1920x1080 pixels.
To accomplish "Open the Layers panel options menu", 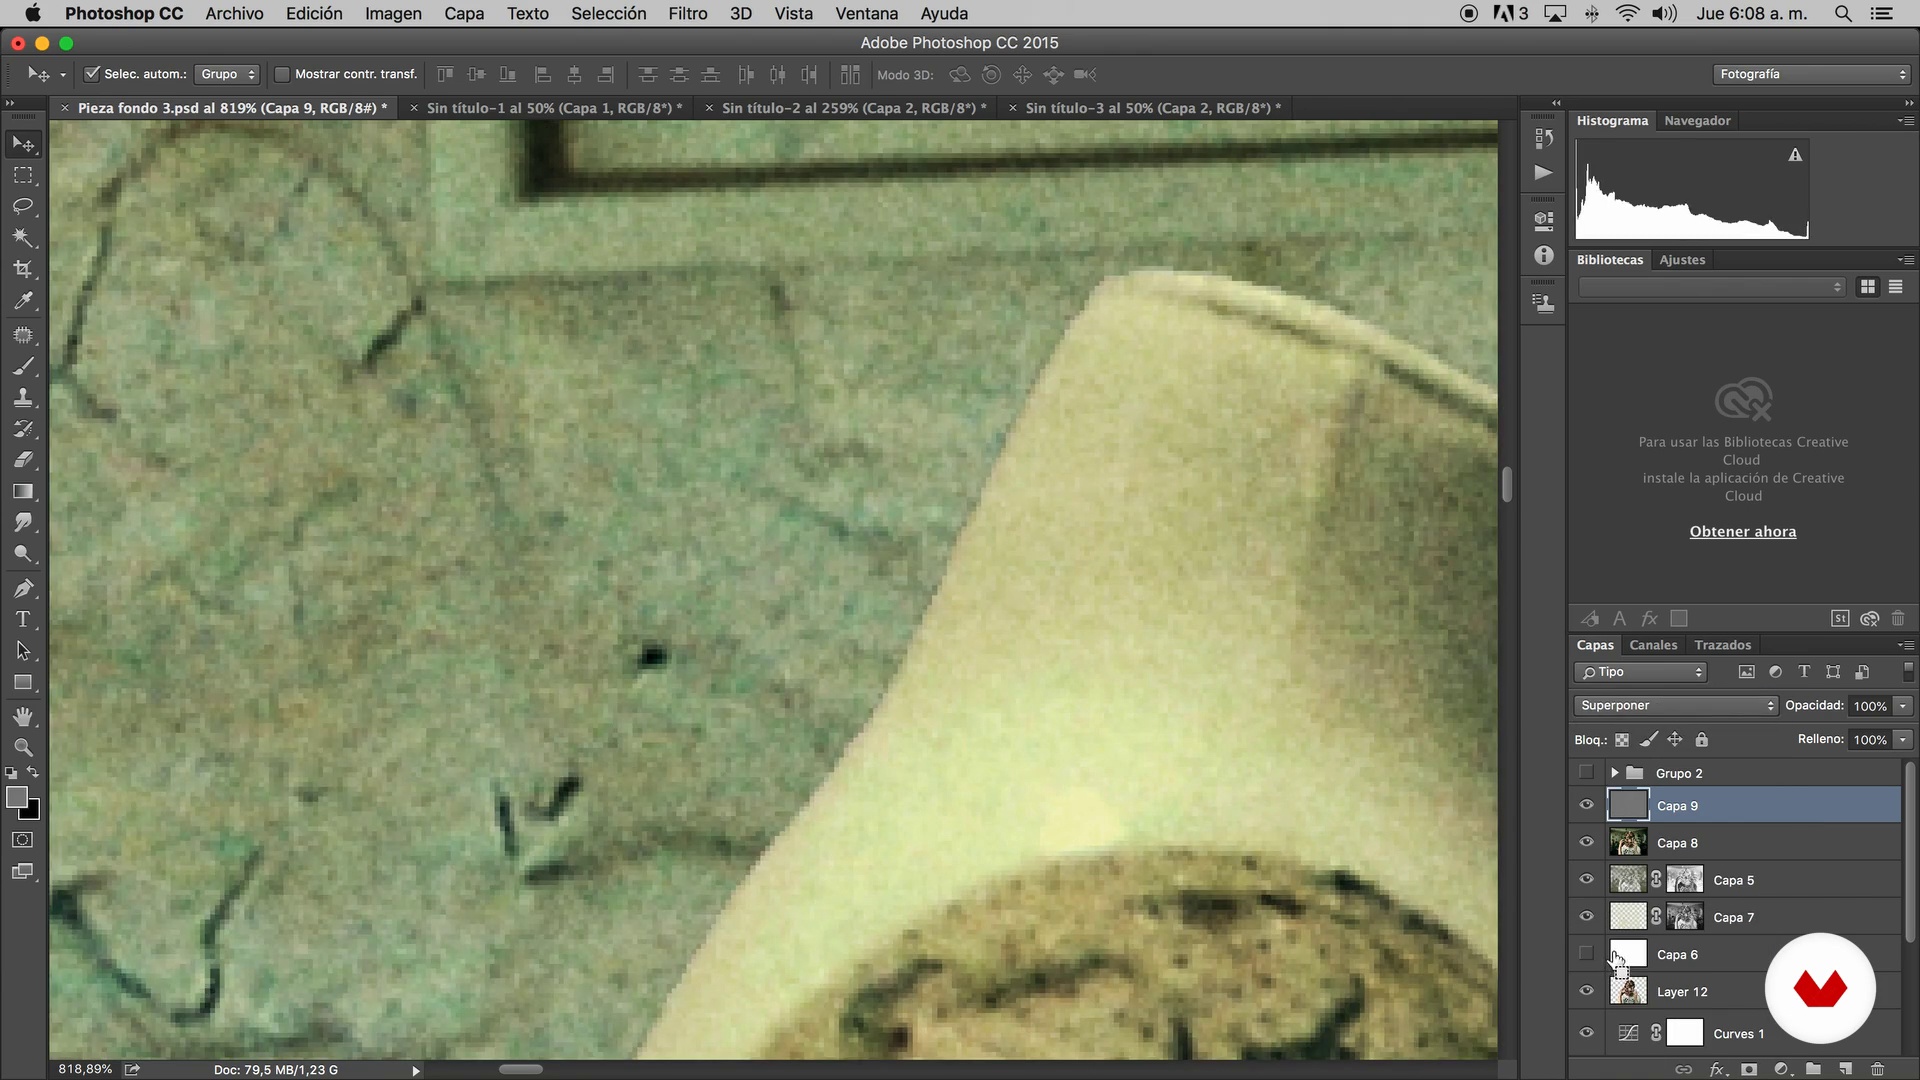I will (x=1906, y=646).
